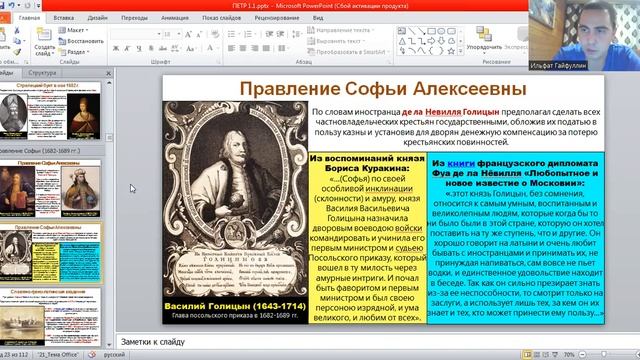
Task: Switch to the Дизайн ribbon tab
Action: (98, 18)
